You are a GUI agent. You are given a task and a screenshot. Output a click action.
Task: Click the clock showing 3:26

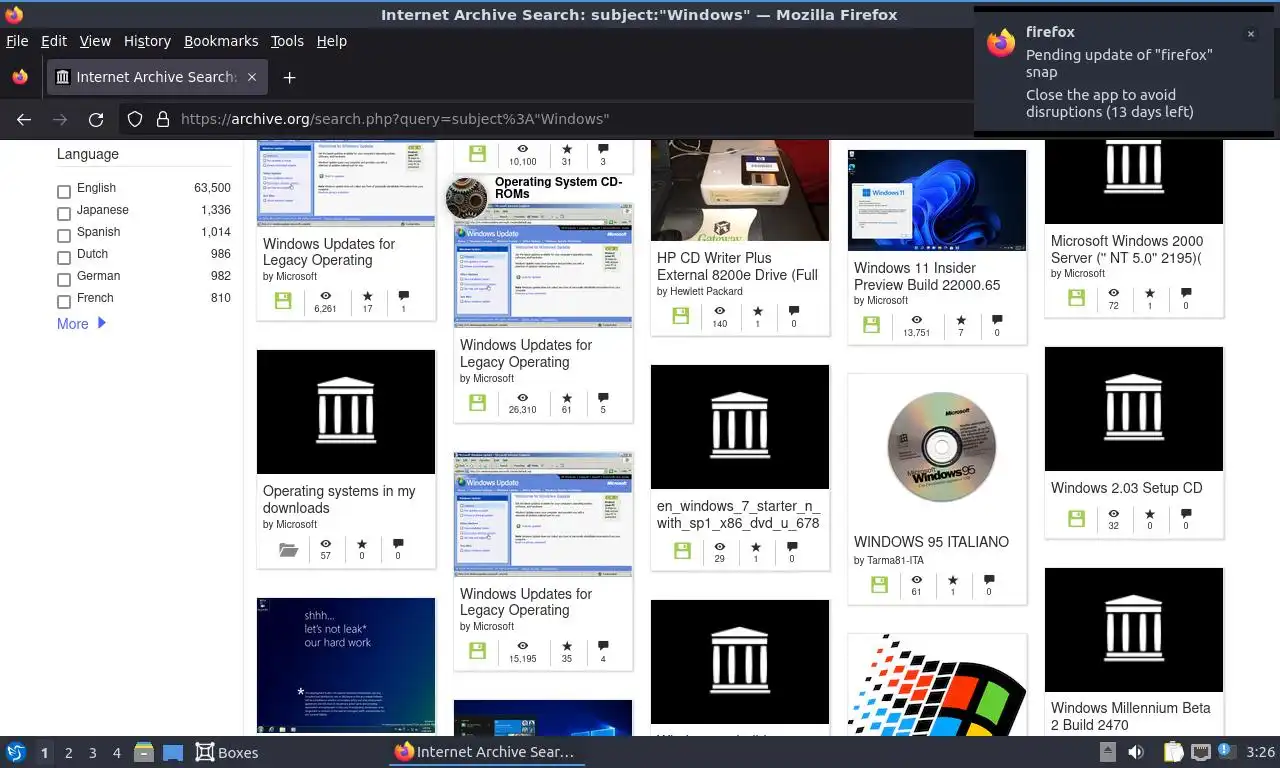point(1260,752)
